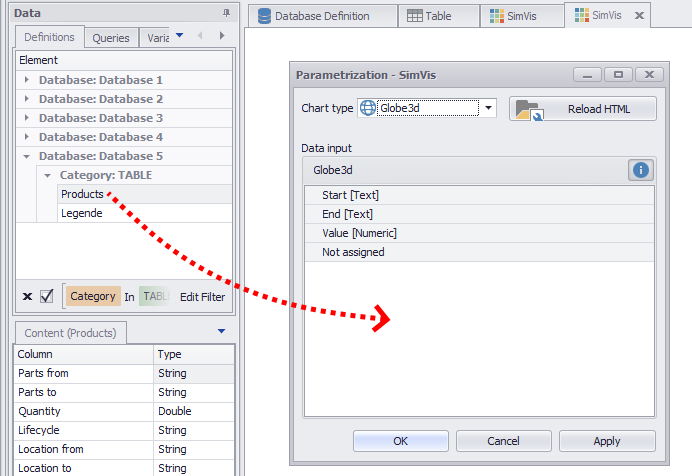Select the Products tree item
Image resolution: width=692 pixels, height=476 pixels.
click(x=82, y=194)
